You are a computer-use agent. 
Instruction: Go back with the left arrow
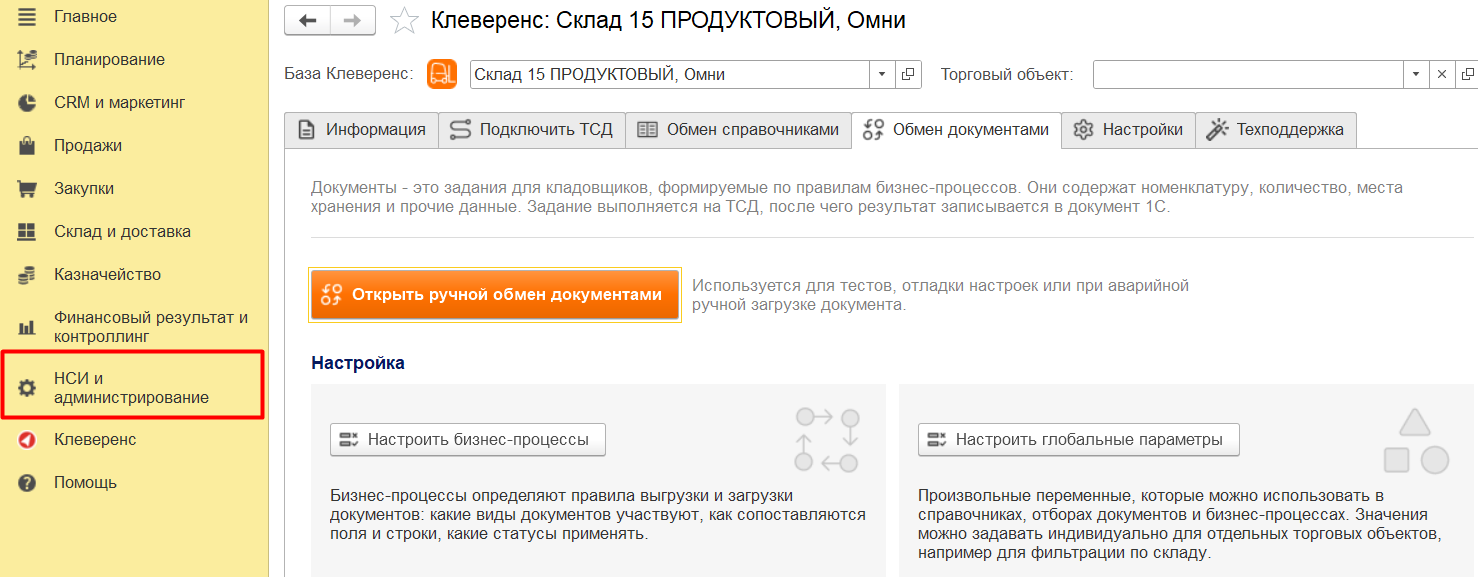(x=307, y=20)
